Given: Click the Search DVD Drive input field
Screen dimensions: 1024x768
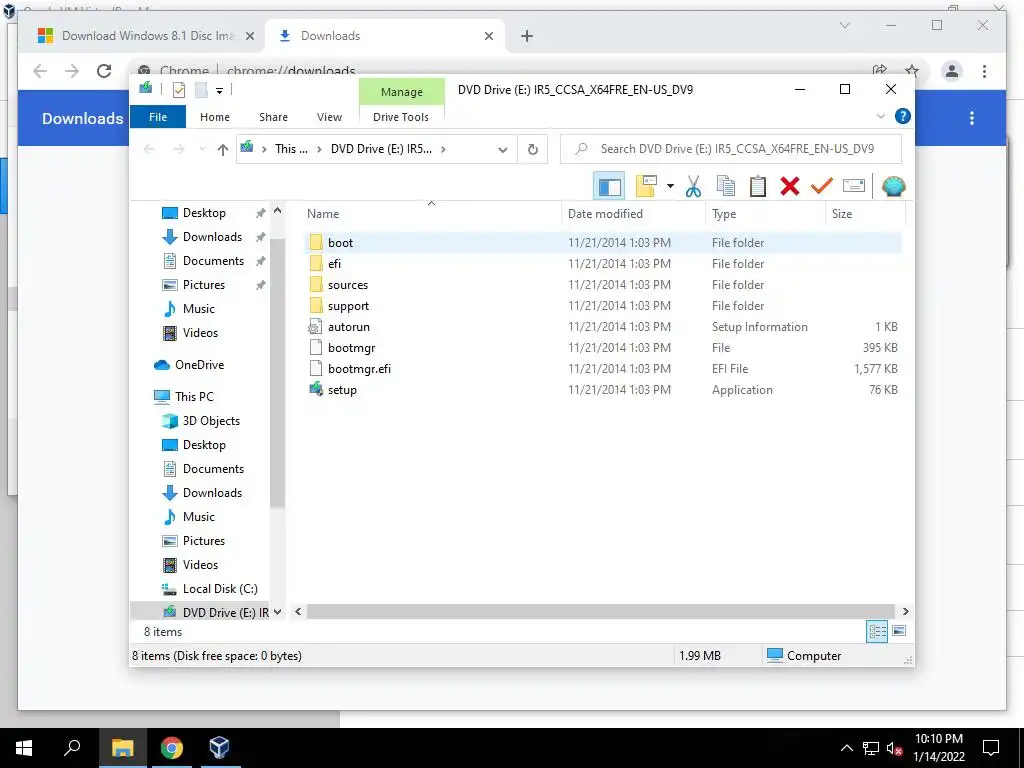Looking at the screenshot, I should tap(731, 149).
